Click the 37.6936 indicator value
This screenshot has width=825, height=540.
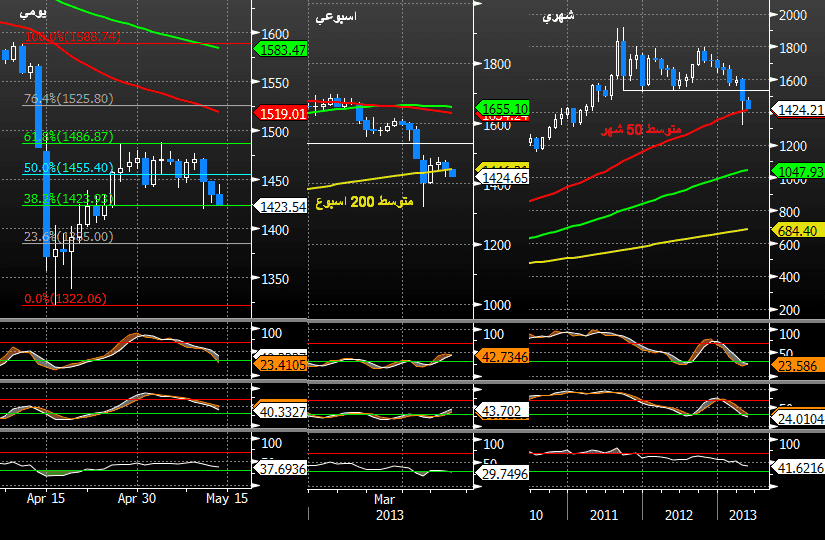280,468
